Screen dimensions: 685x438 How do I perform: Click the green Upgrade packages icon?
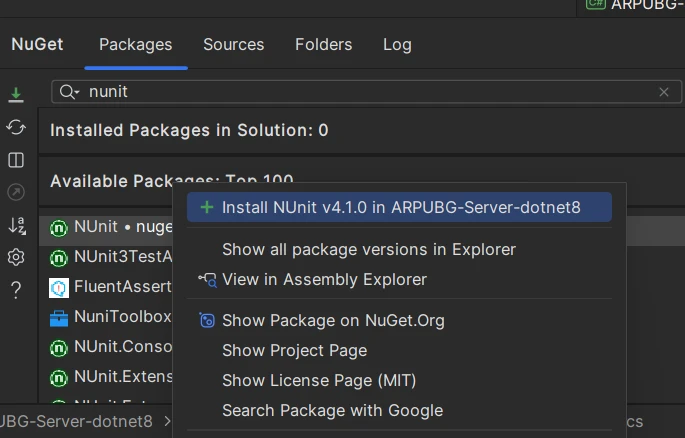[x=16, y=95]
